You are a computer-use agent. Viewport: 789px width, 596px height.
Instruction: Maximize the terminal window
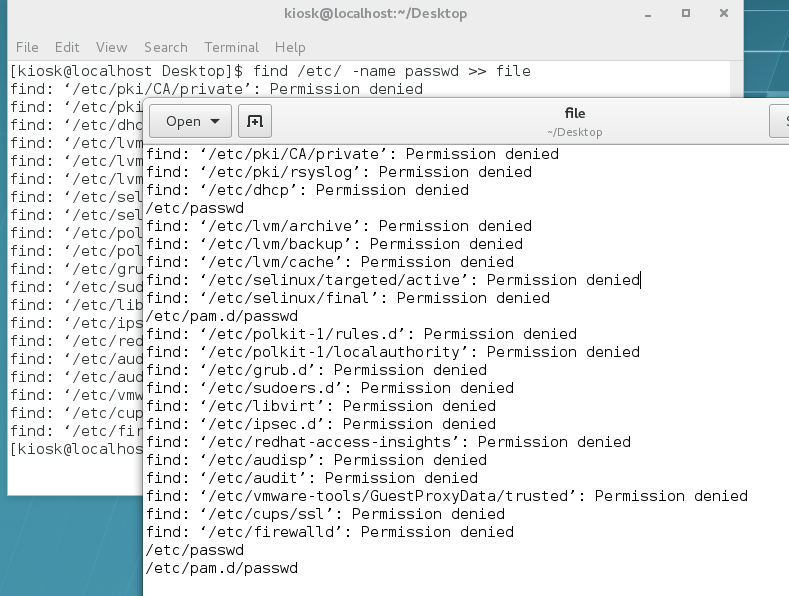click(x=686, y=14)
